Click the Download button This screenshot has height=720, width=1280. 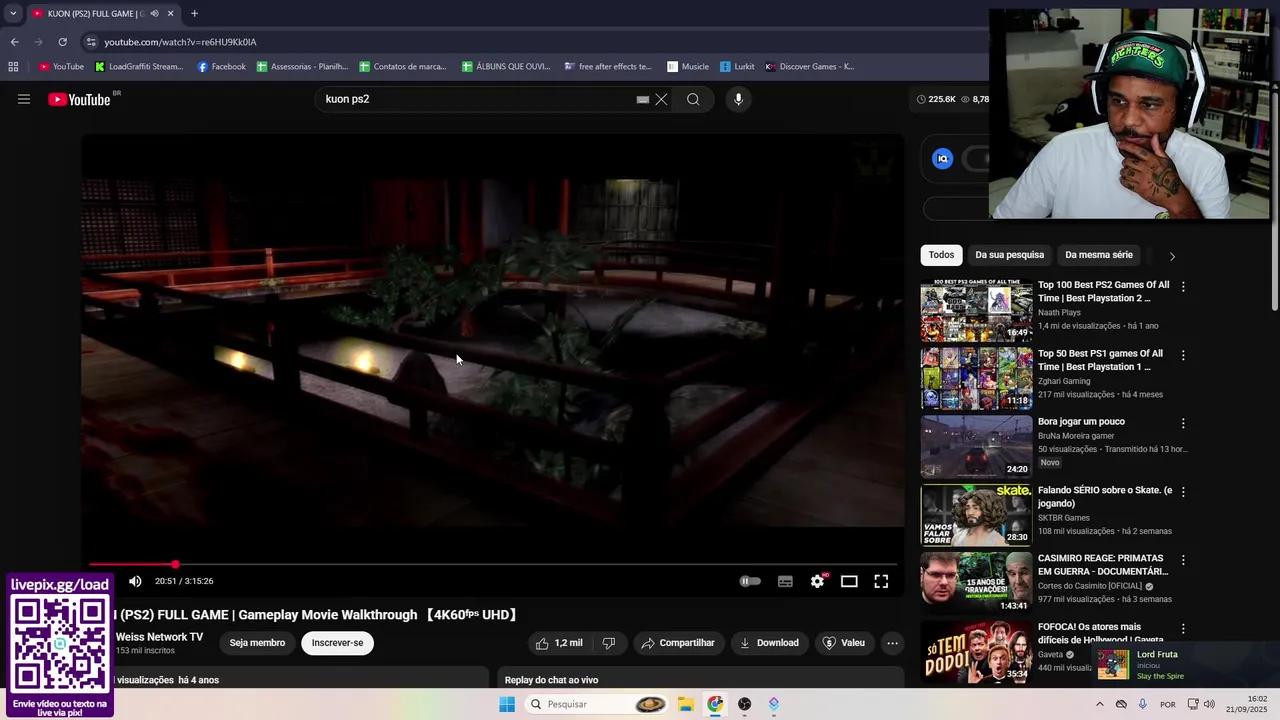click(x=769, y=643)
